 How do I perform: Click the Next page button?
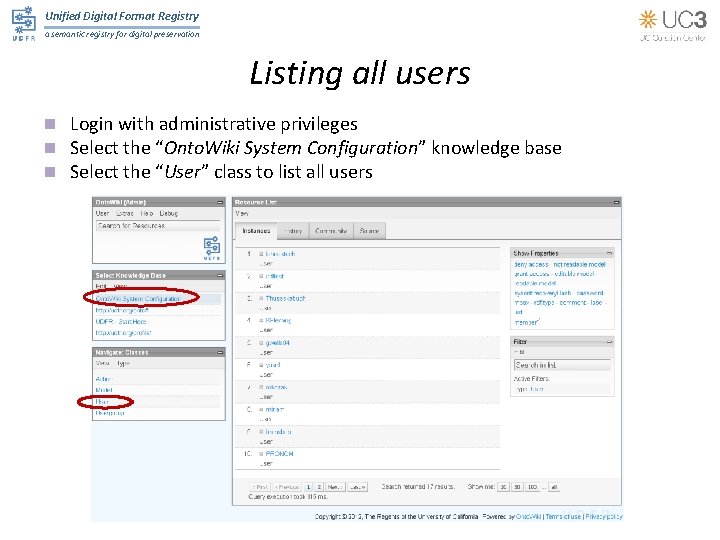(x=335, y=487)
